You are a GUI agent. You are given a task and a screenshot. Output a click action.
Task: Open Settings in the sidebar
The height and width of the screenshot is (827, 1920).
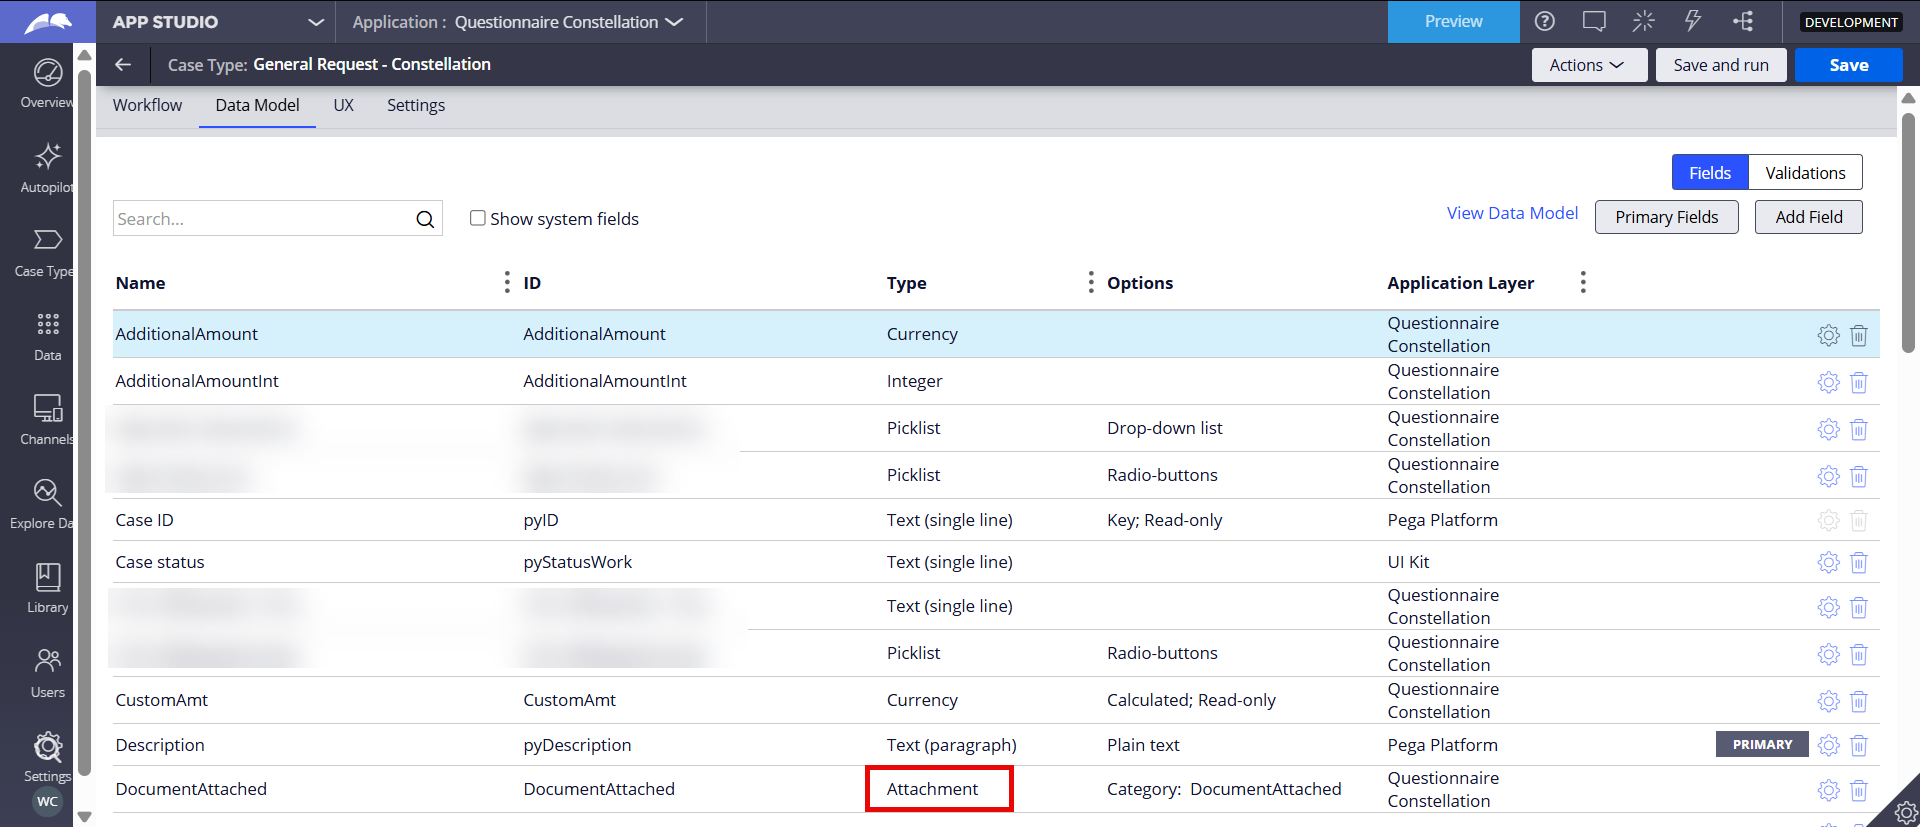point(47,746)
